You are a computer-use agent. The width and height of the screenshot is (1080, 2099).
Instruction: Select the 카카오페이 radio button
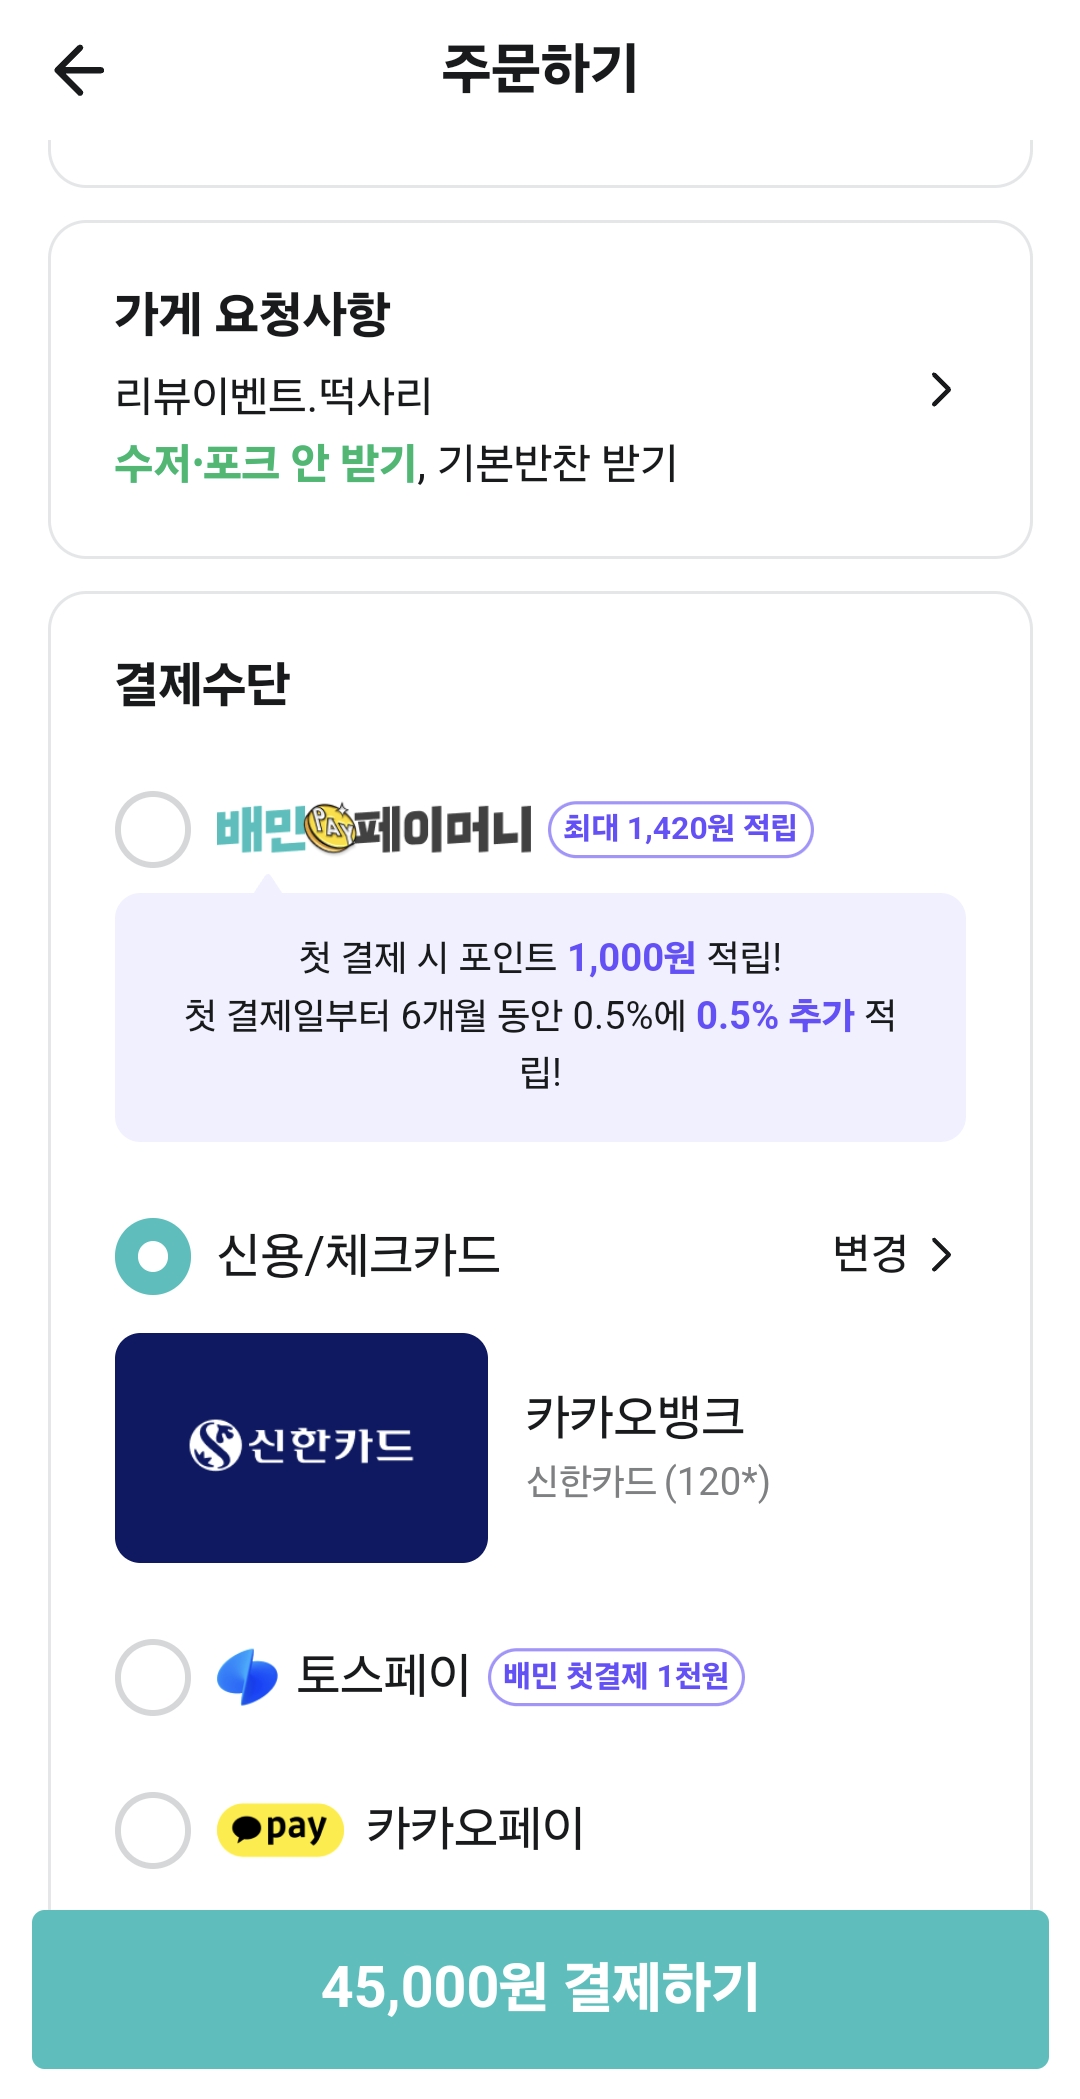(153, 1829)
